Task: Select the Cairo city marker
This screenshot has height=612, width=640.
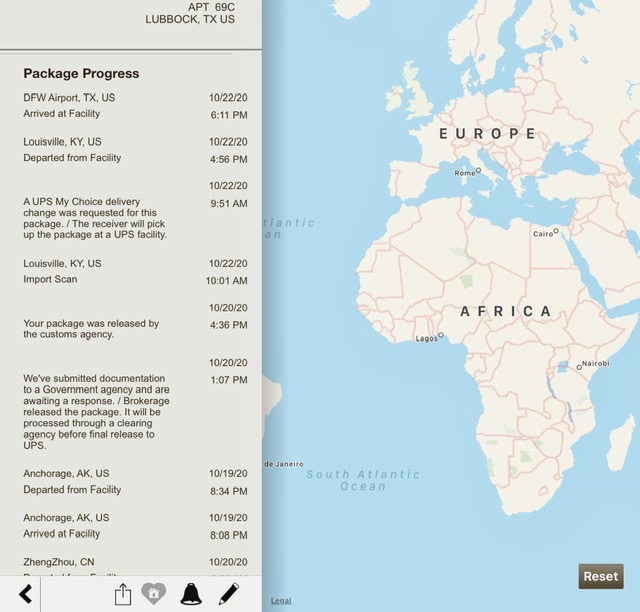Action: (556, 231)
